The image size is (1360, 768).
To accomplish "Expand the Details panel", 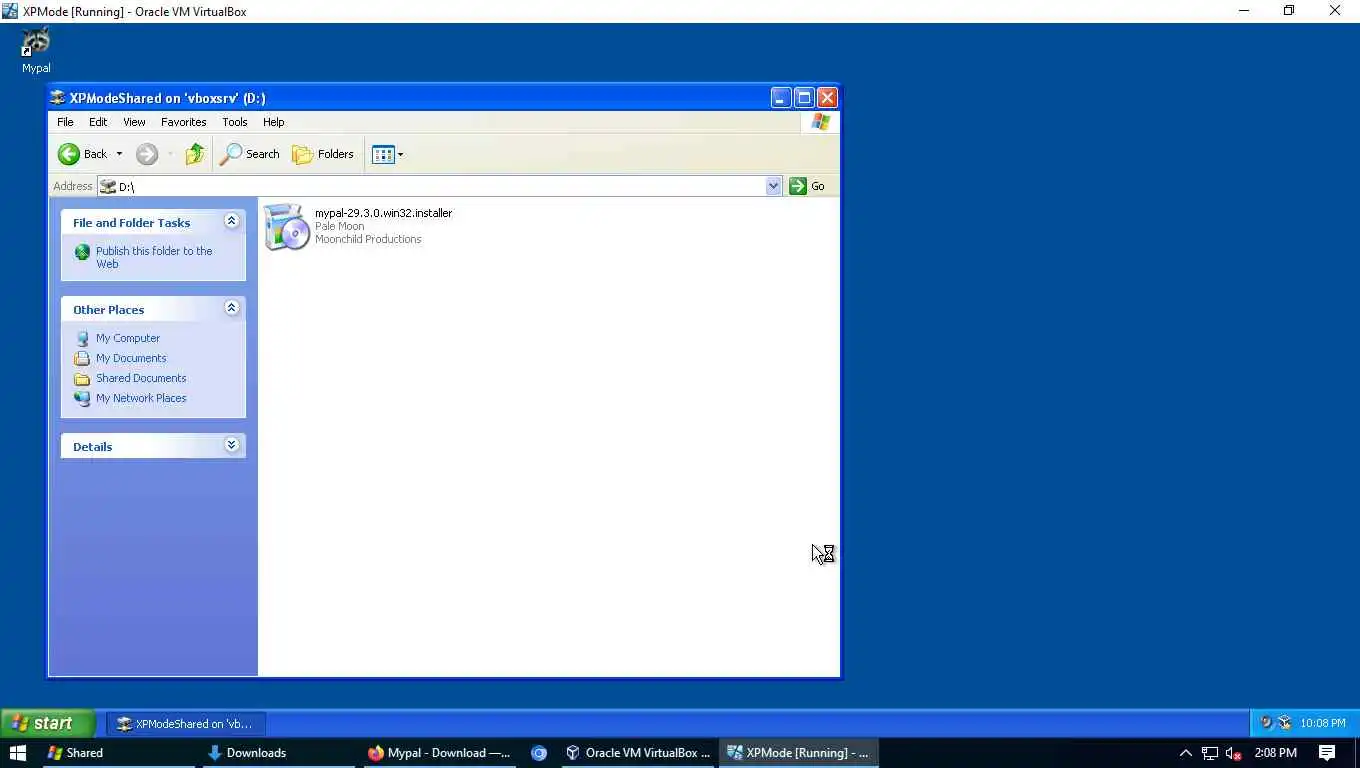I will [x=232, y=445].
